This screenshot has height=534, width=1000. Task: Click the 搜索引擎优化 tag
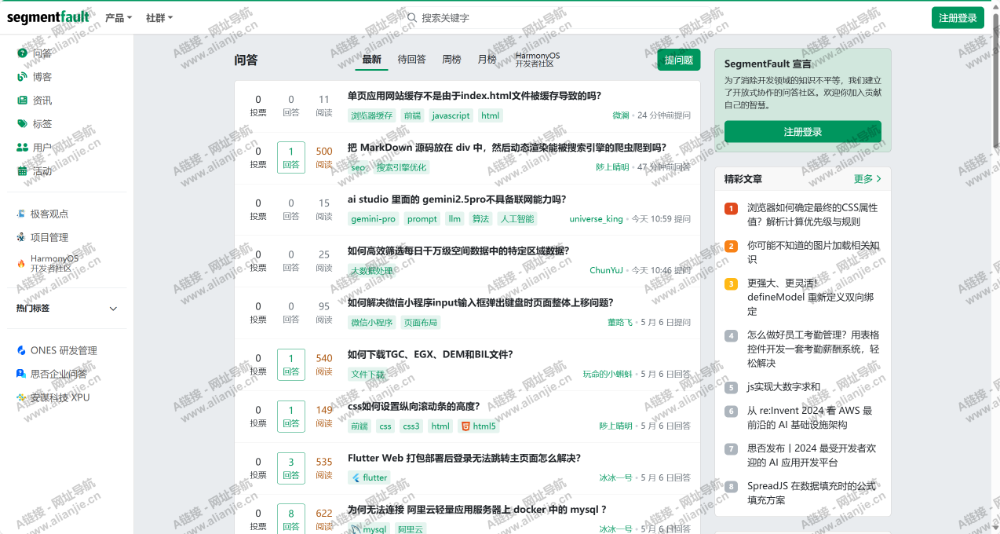(x=402, y=167)
